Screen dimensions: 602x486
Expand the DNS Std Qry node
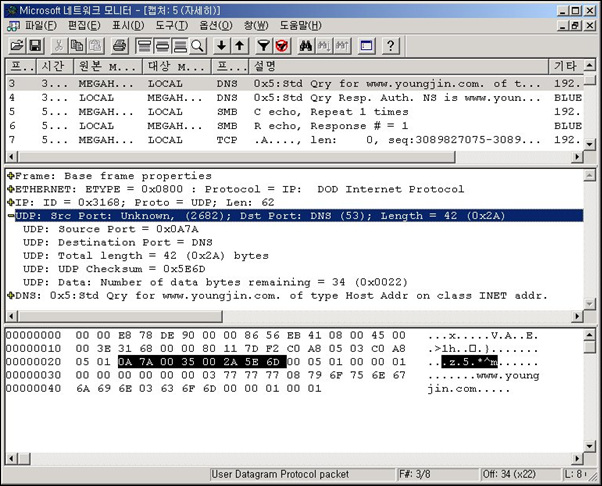10,296
